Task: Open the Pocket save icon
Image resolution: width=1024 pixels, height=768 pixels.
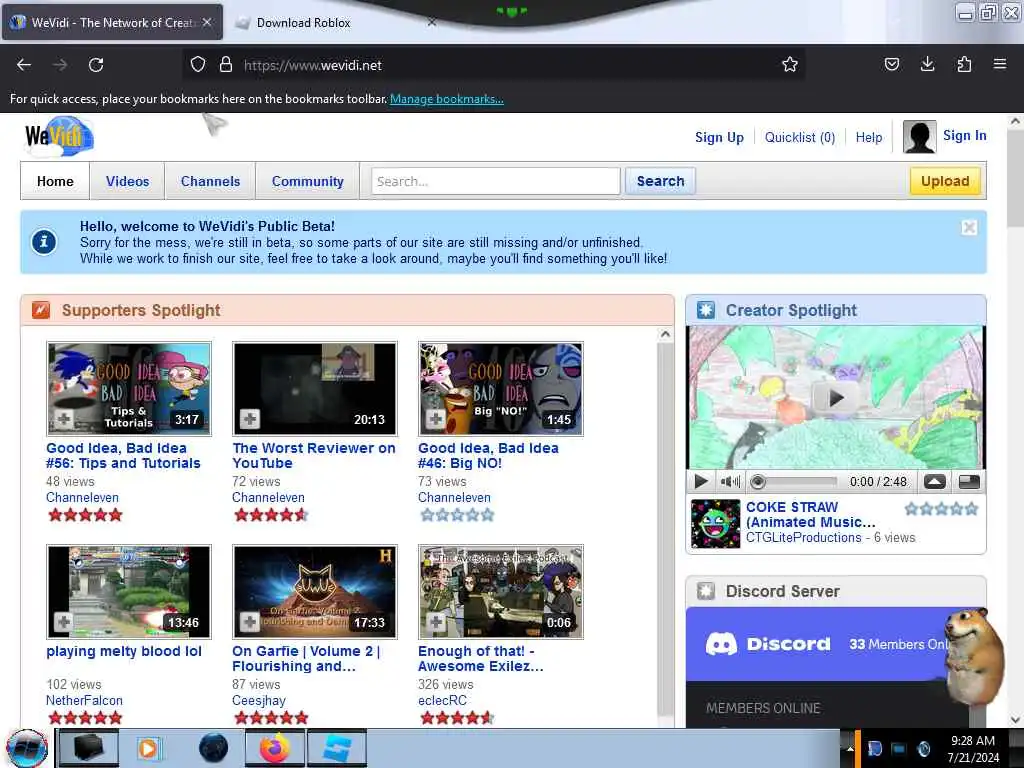Action: [891, 64]
